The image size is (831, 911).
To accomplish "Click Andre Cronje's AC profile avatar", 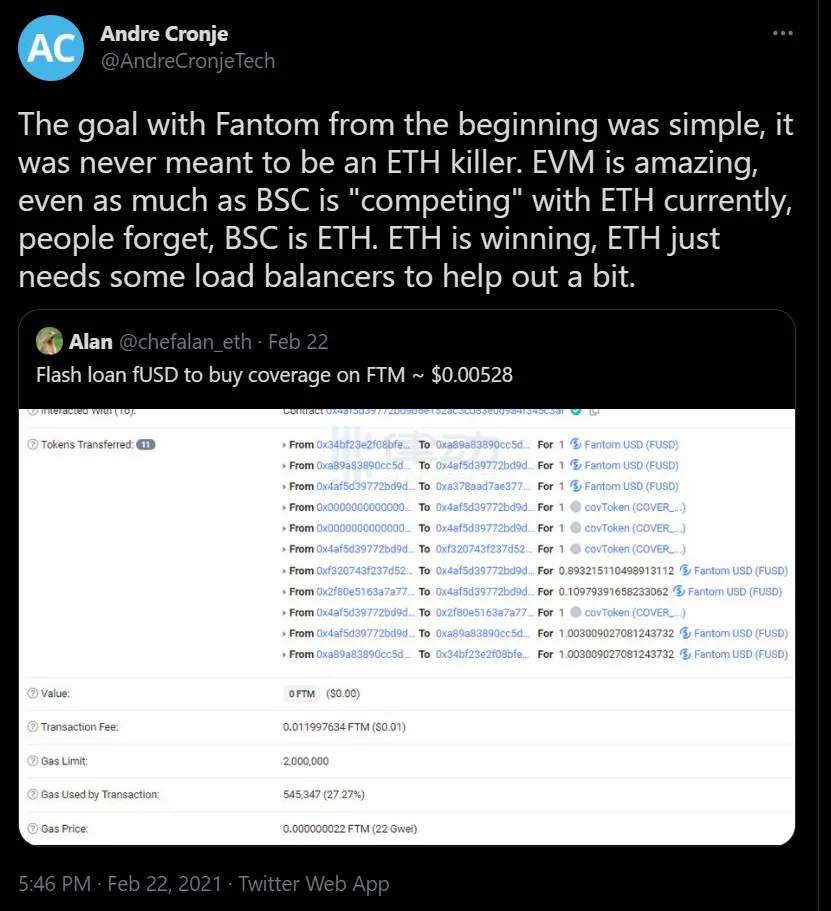I will click(x=51, y=47).
